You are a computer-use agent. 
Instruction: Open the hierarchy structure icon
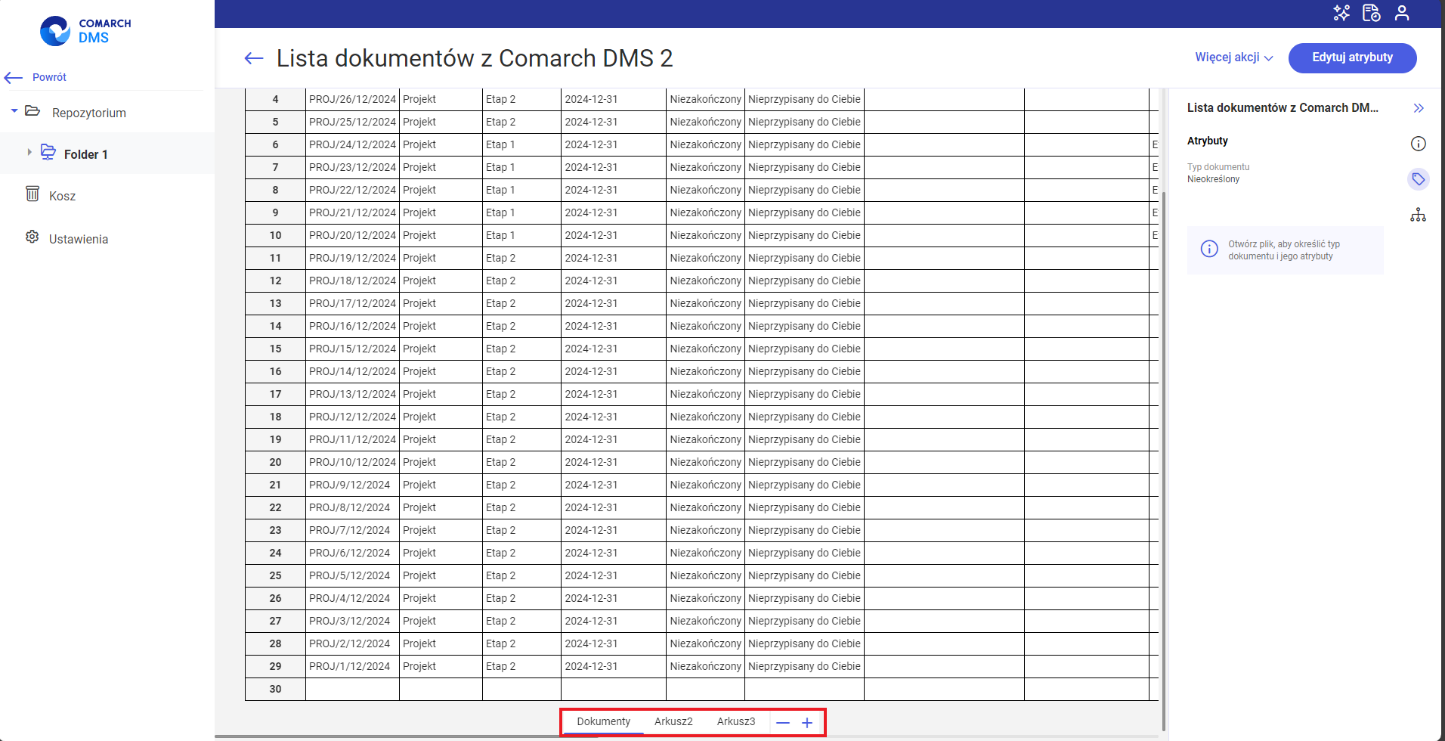click(x=1418, y=214)
